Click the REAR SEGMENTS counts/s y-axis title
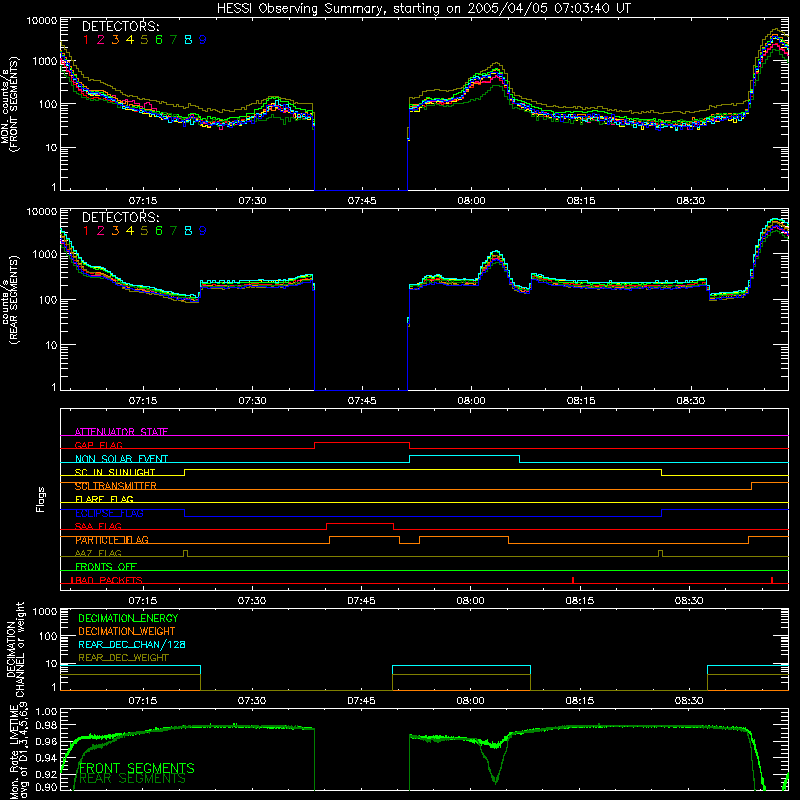The image size is (800, 800). point(10,299)
